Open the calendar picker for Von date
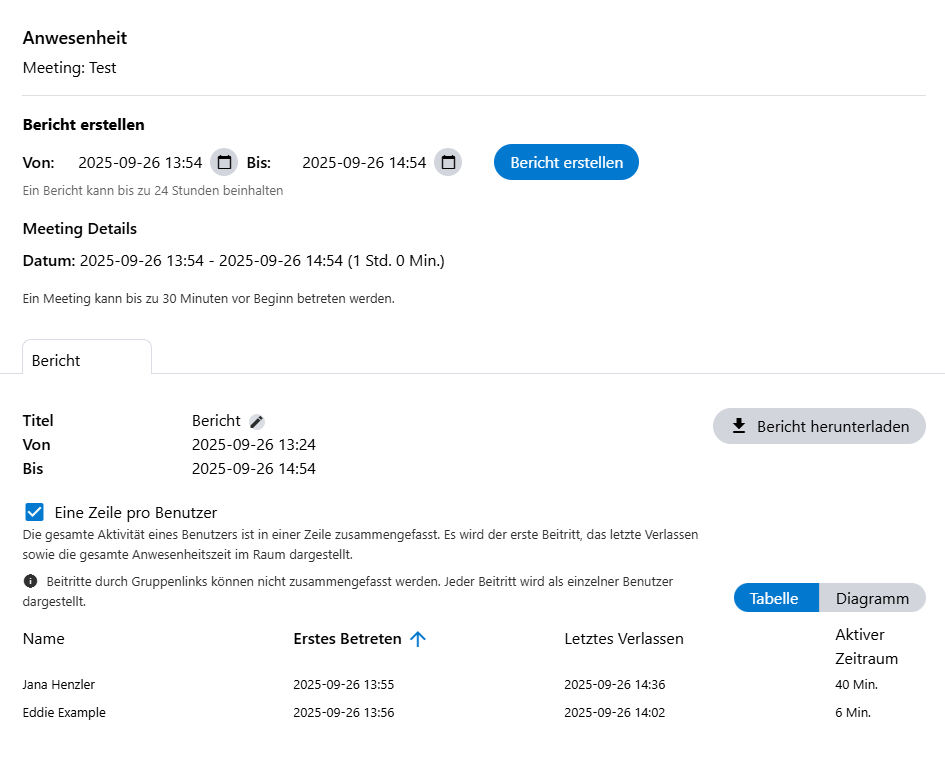 pos(224,162)
